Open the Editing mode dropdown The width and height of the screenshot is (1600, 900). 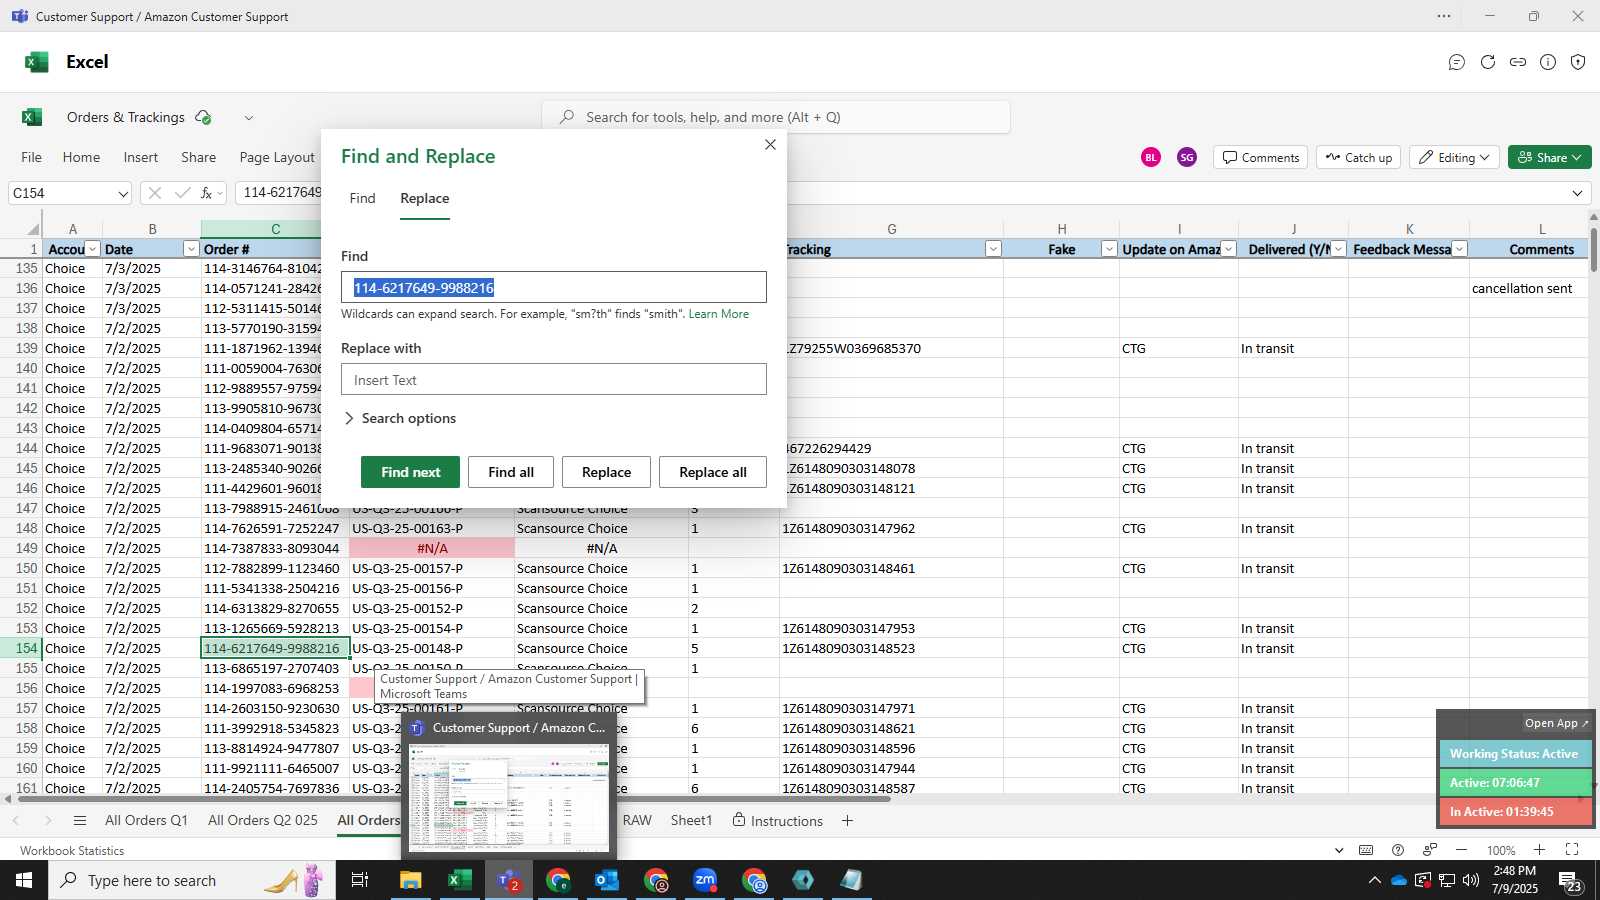1455,157
